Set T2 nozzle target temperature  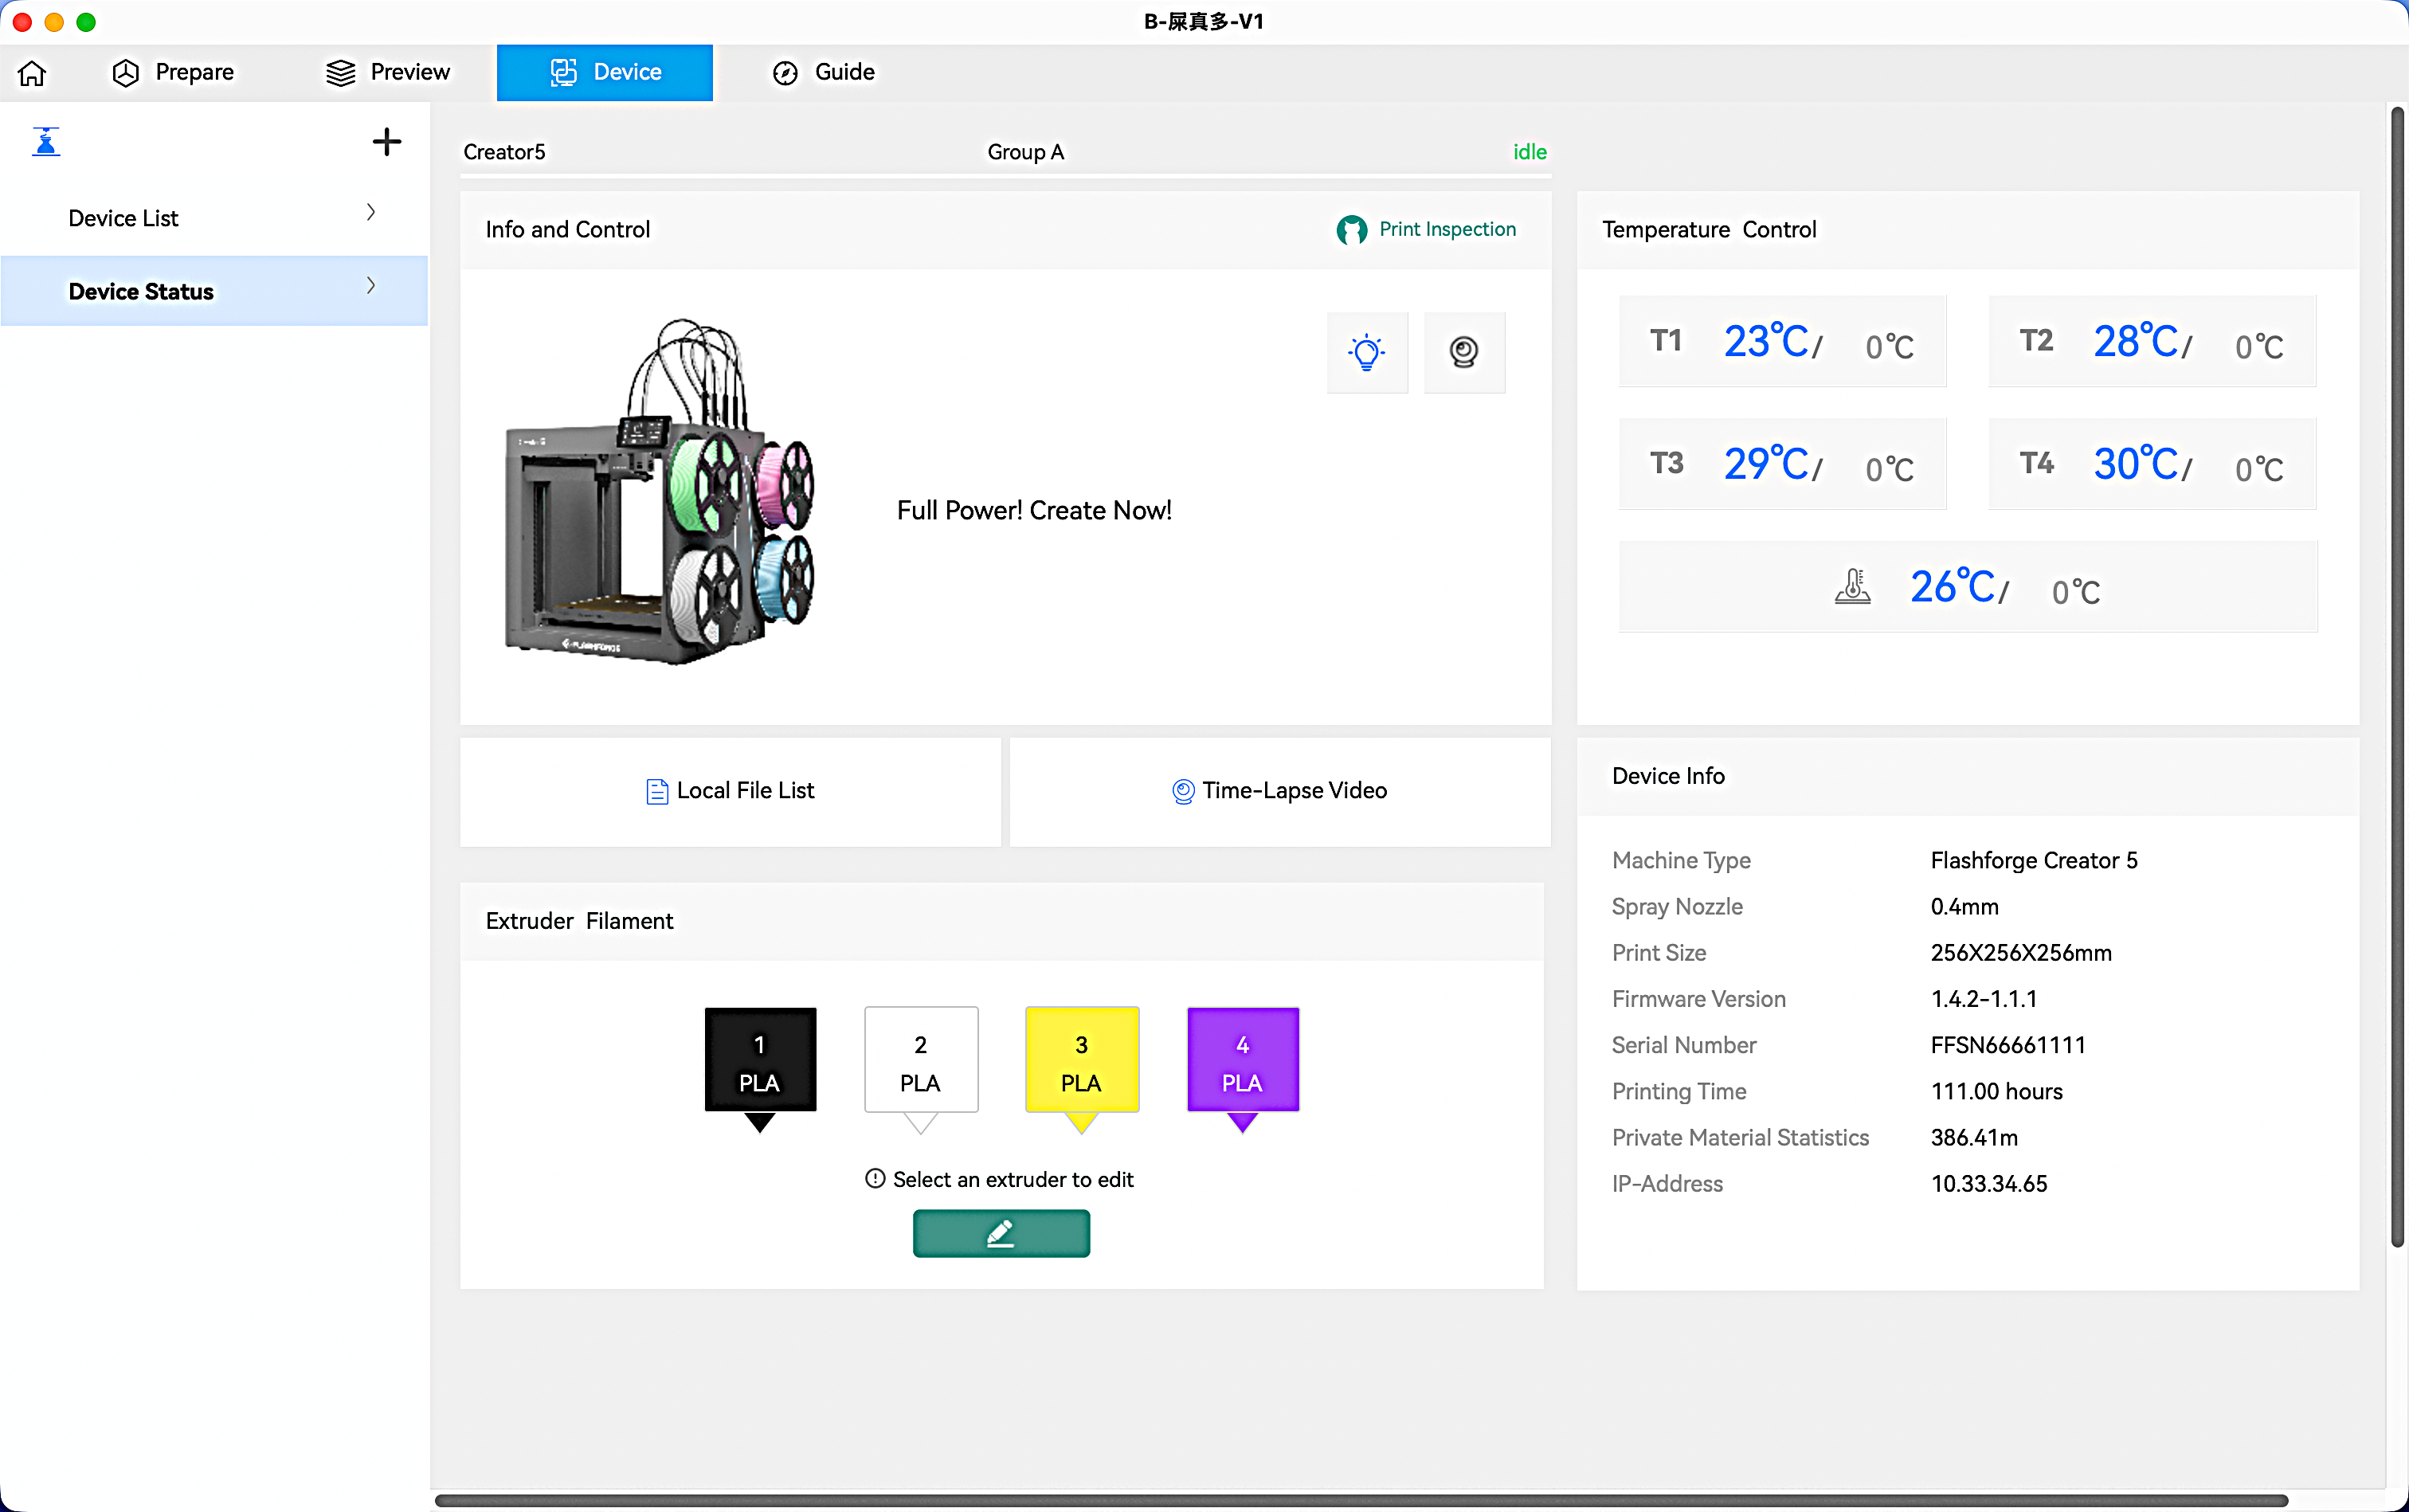2259,347
